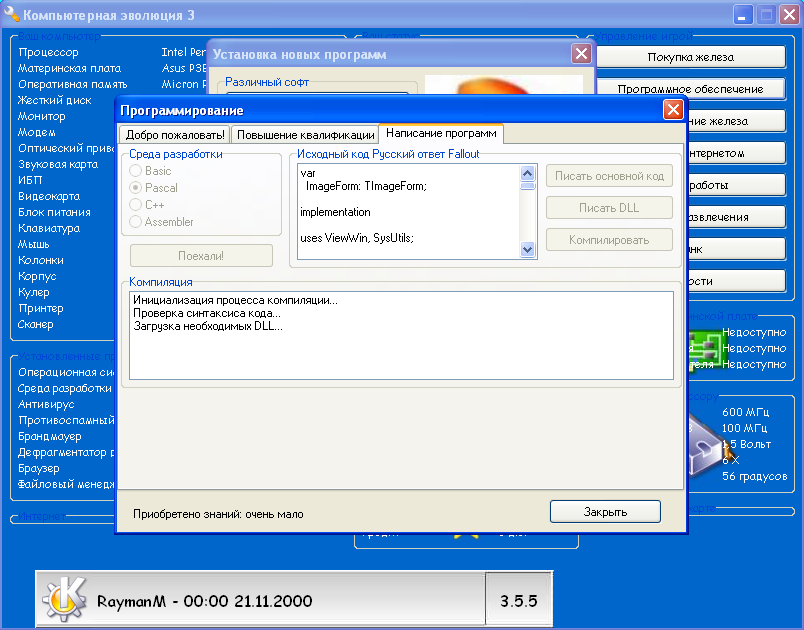Click the 600 МГц processor value
The image size is (804, 630).
[746, 412]
